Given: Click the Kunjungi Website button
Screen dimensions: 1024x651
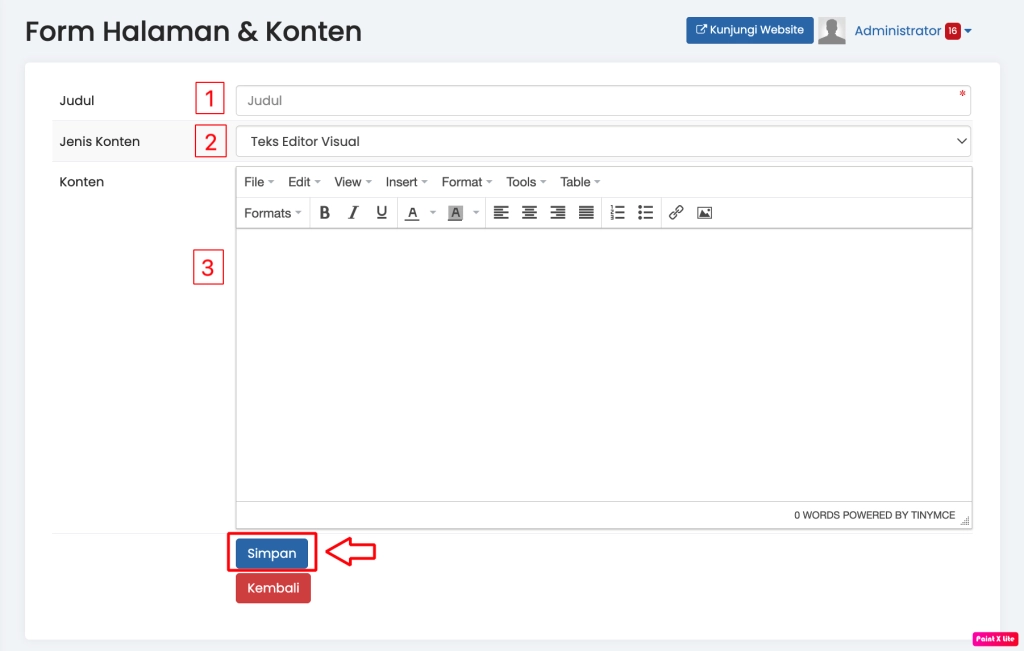Looking at the screenshot, I should 749,30.
